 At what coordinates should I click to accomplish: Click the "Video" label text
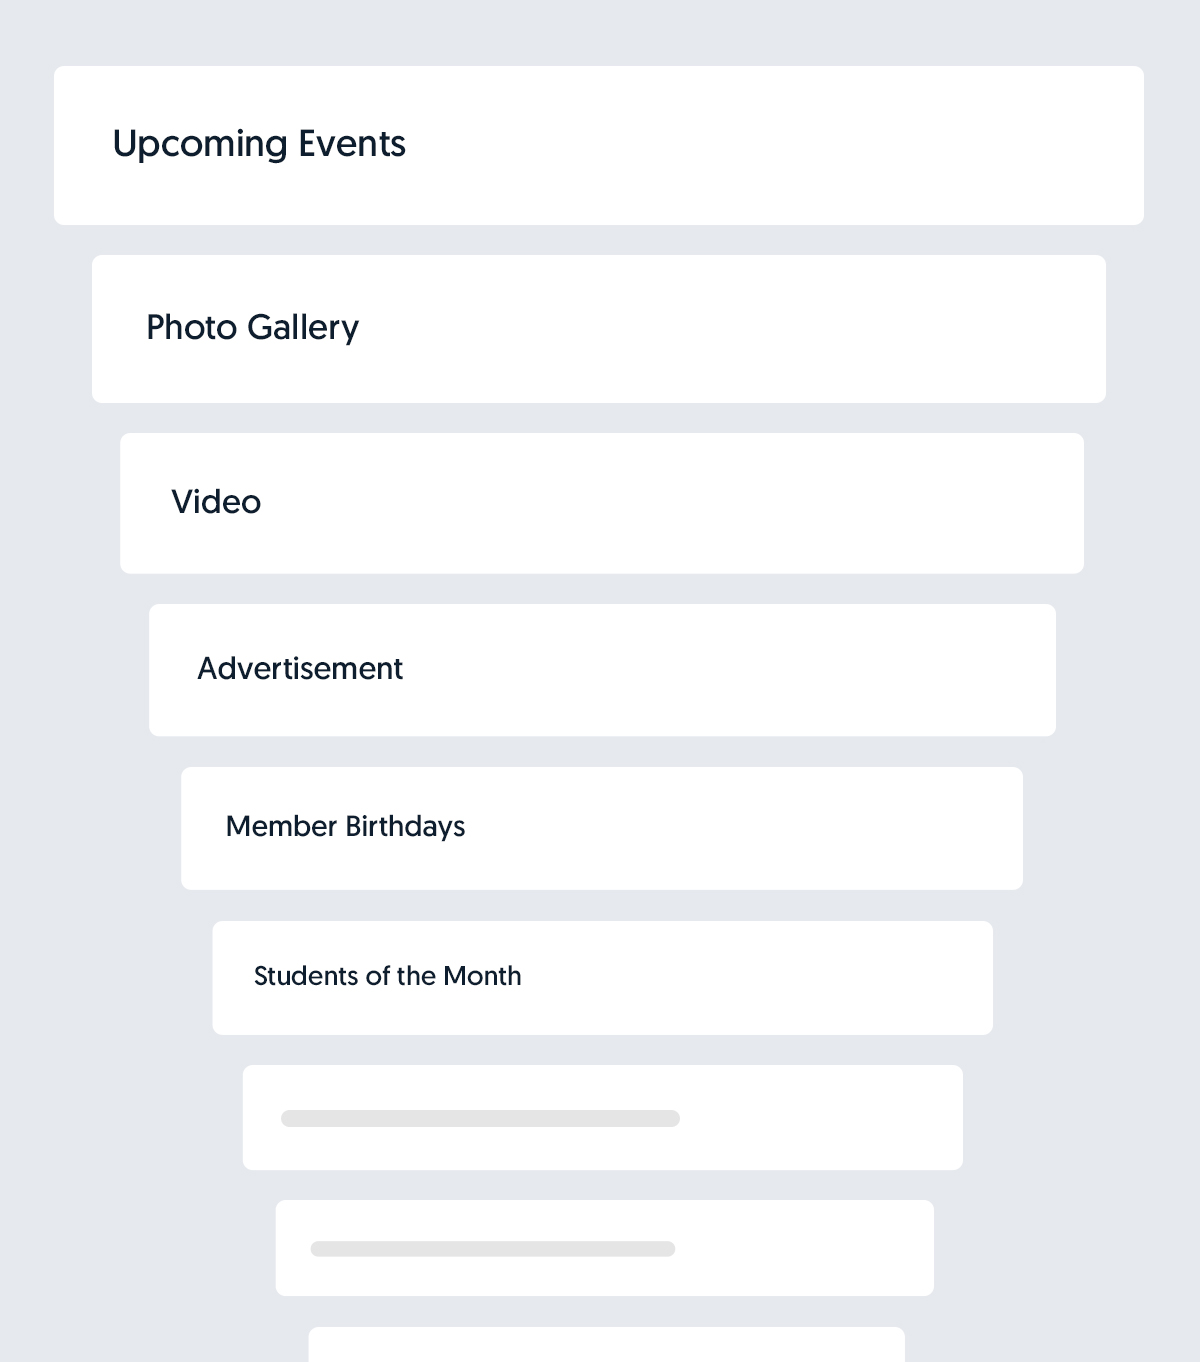(x=216, y=502)
